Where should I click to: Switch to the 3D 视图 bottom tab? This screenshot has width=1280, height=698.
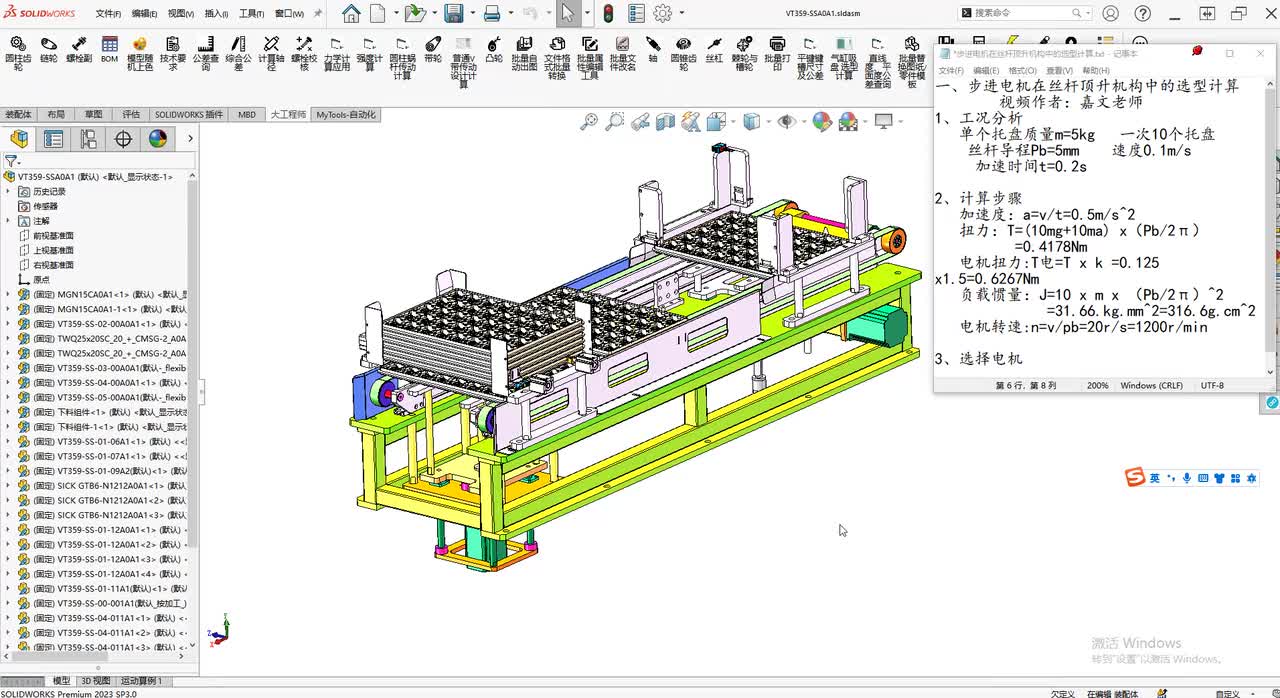click(96, 681)
